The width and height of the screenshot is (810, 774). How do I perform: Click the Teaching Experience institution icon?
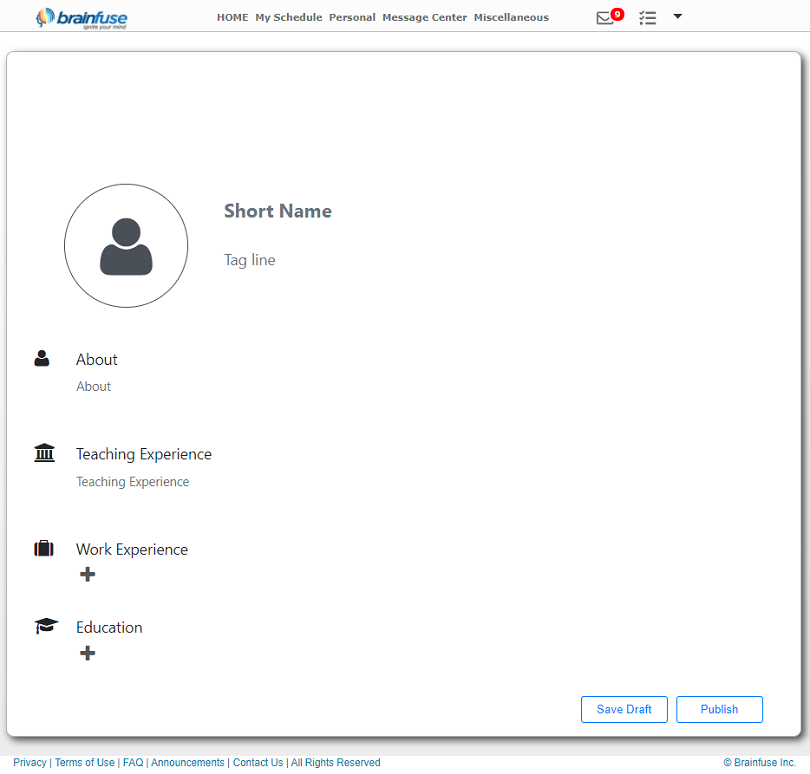click(44, 453)
